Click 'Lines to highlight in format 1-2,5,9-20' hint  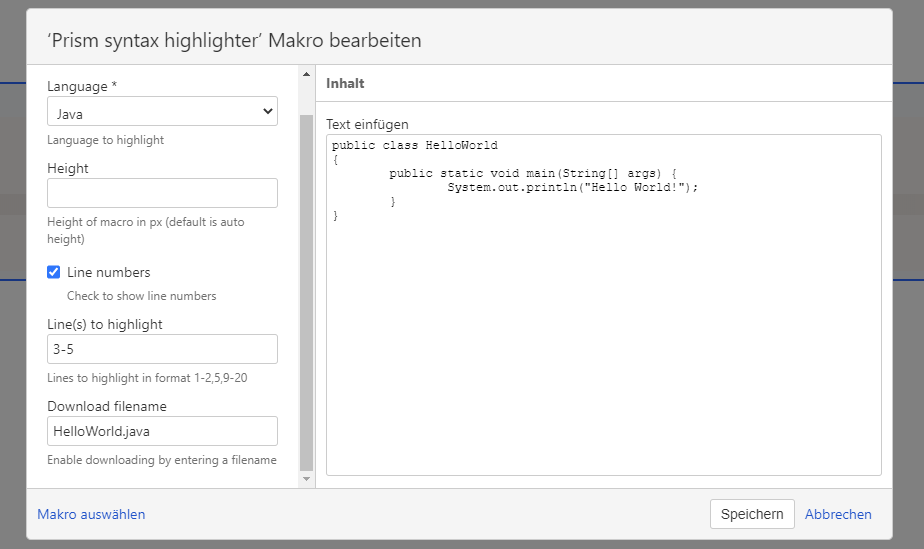point(147,378)
